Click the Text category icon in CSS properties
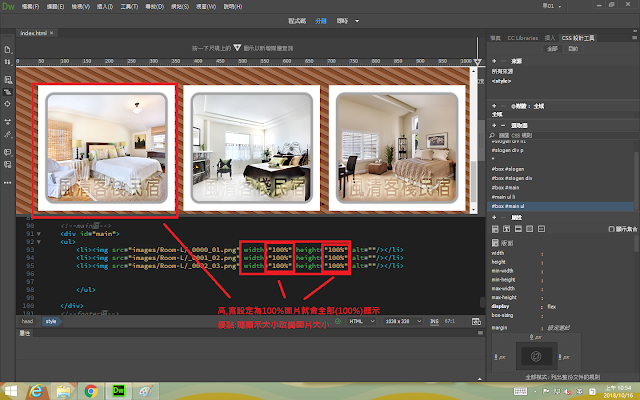 point(507,229)
